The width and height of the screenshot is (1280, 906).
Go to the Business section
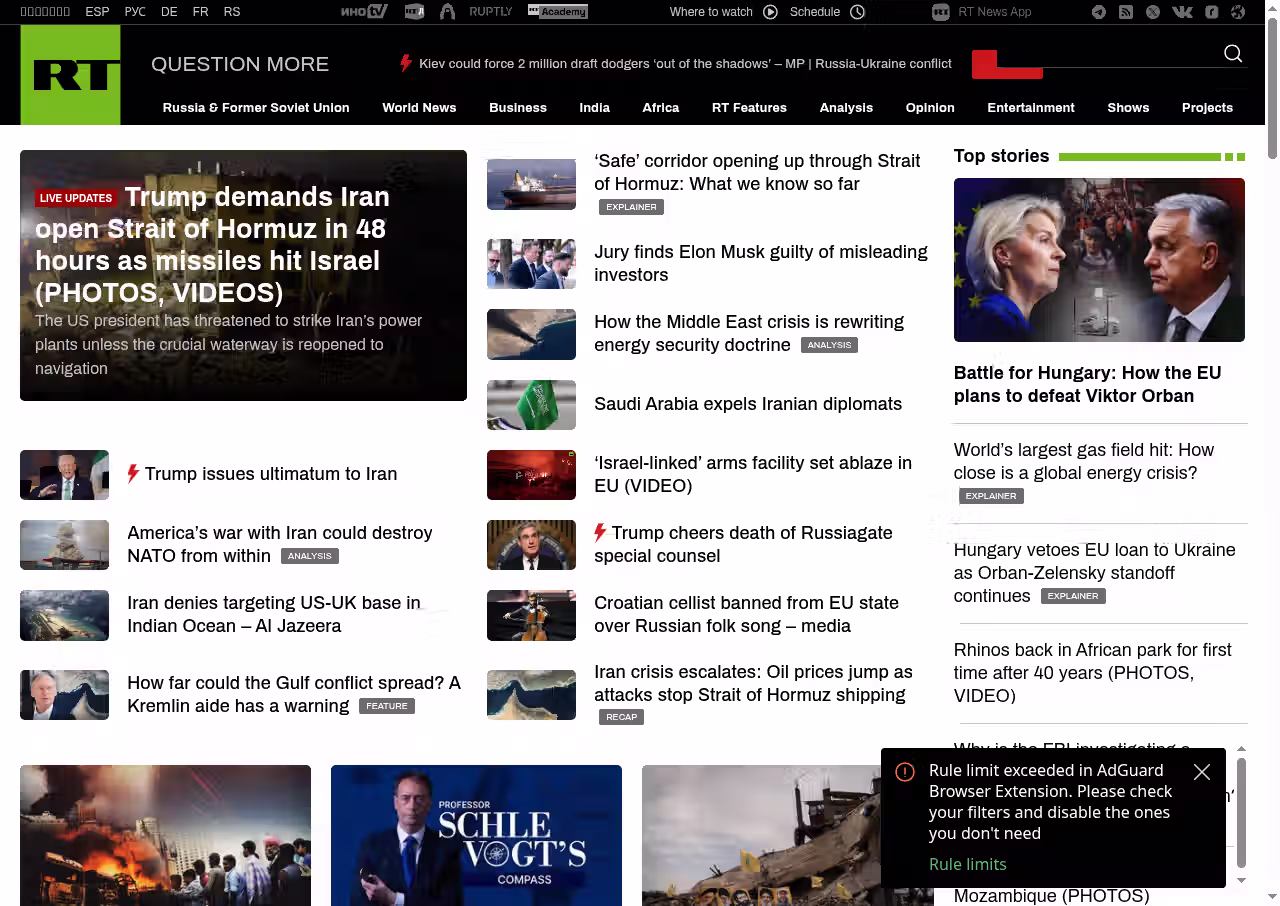[x=517, y=108]
